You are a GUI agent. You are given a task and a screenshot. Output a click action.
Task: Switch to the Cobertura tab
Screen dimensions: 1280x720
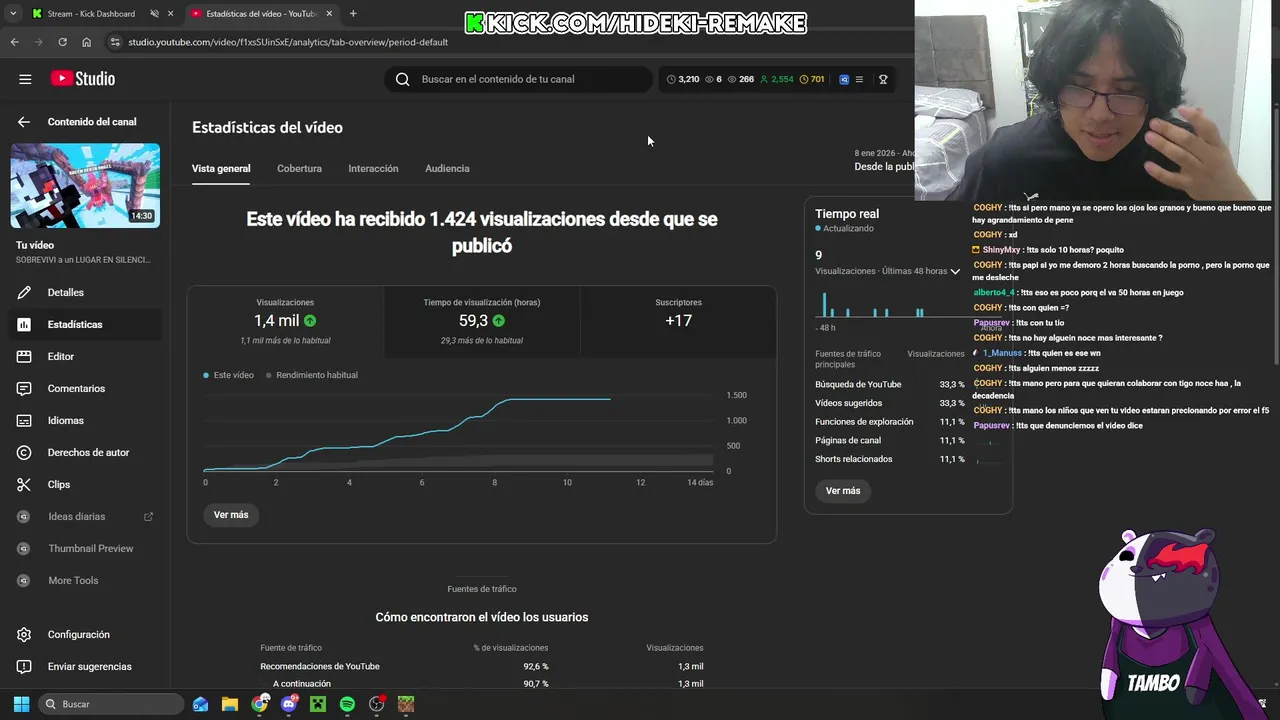[299, 169]
